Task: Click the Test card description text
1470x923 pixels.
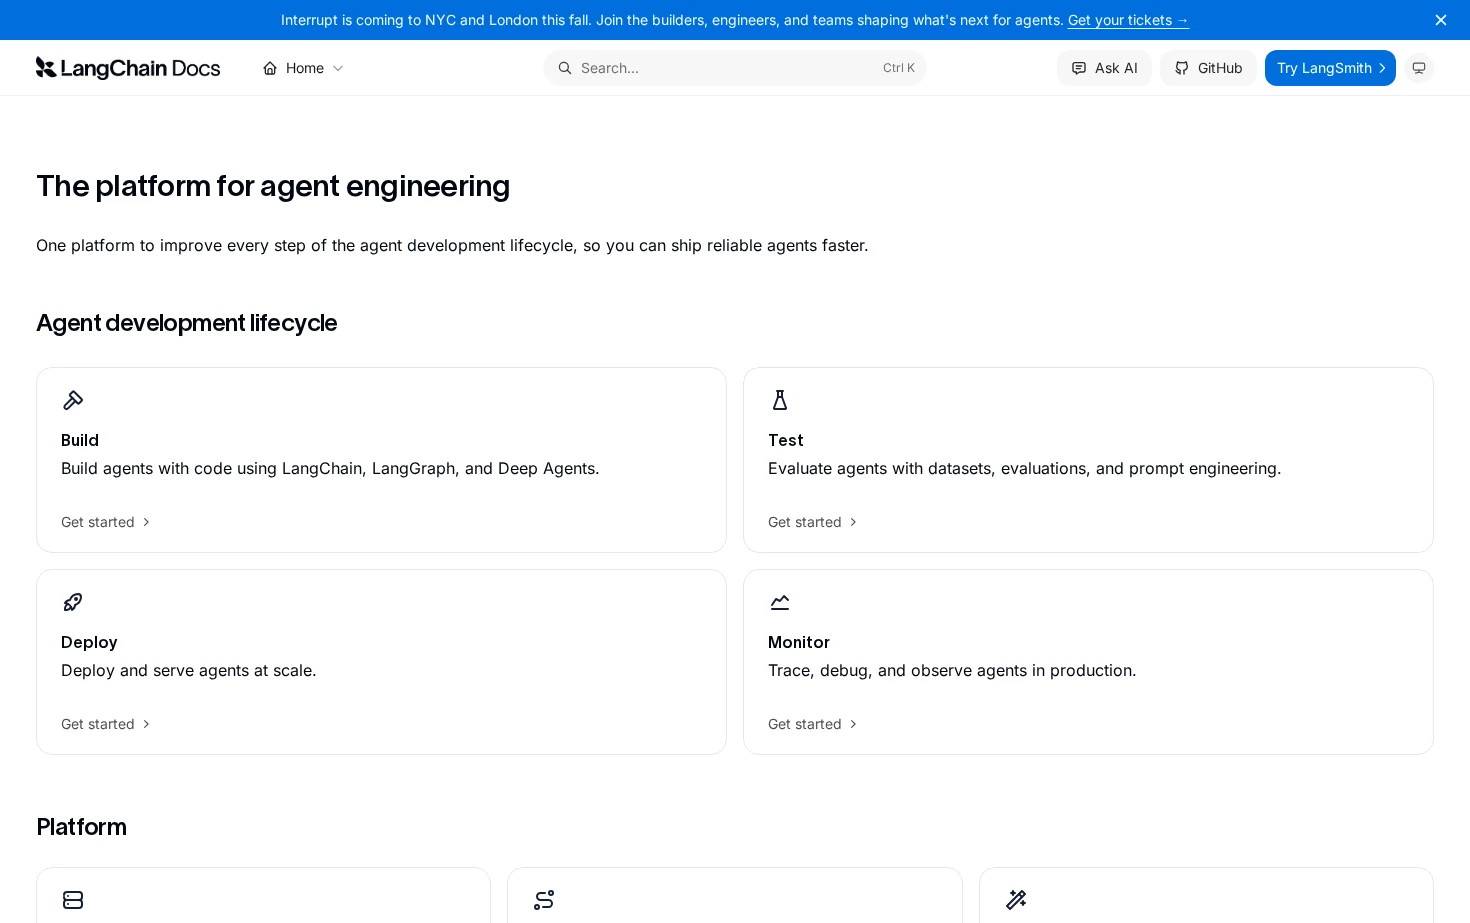Action: [x=1024, y=468]
